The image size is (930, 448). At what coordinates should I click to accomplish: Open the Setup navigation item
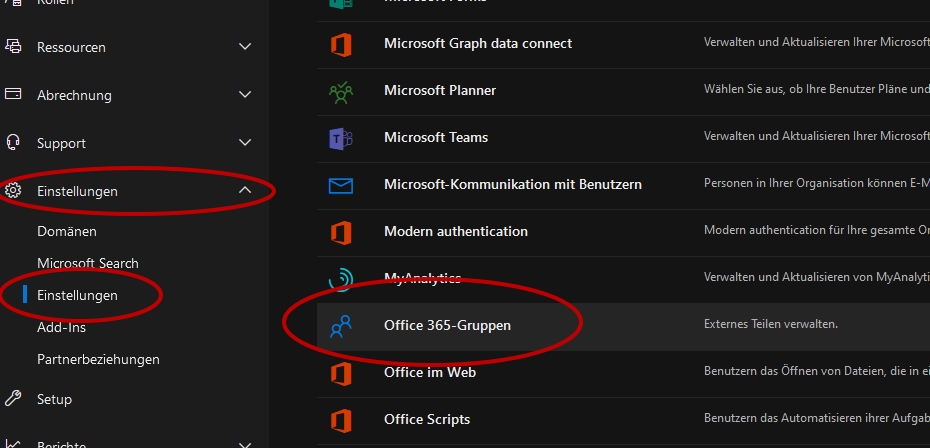click(x=54, y=399)
